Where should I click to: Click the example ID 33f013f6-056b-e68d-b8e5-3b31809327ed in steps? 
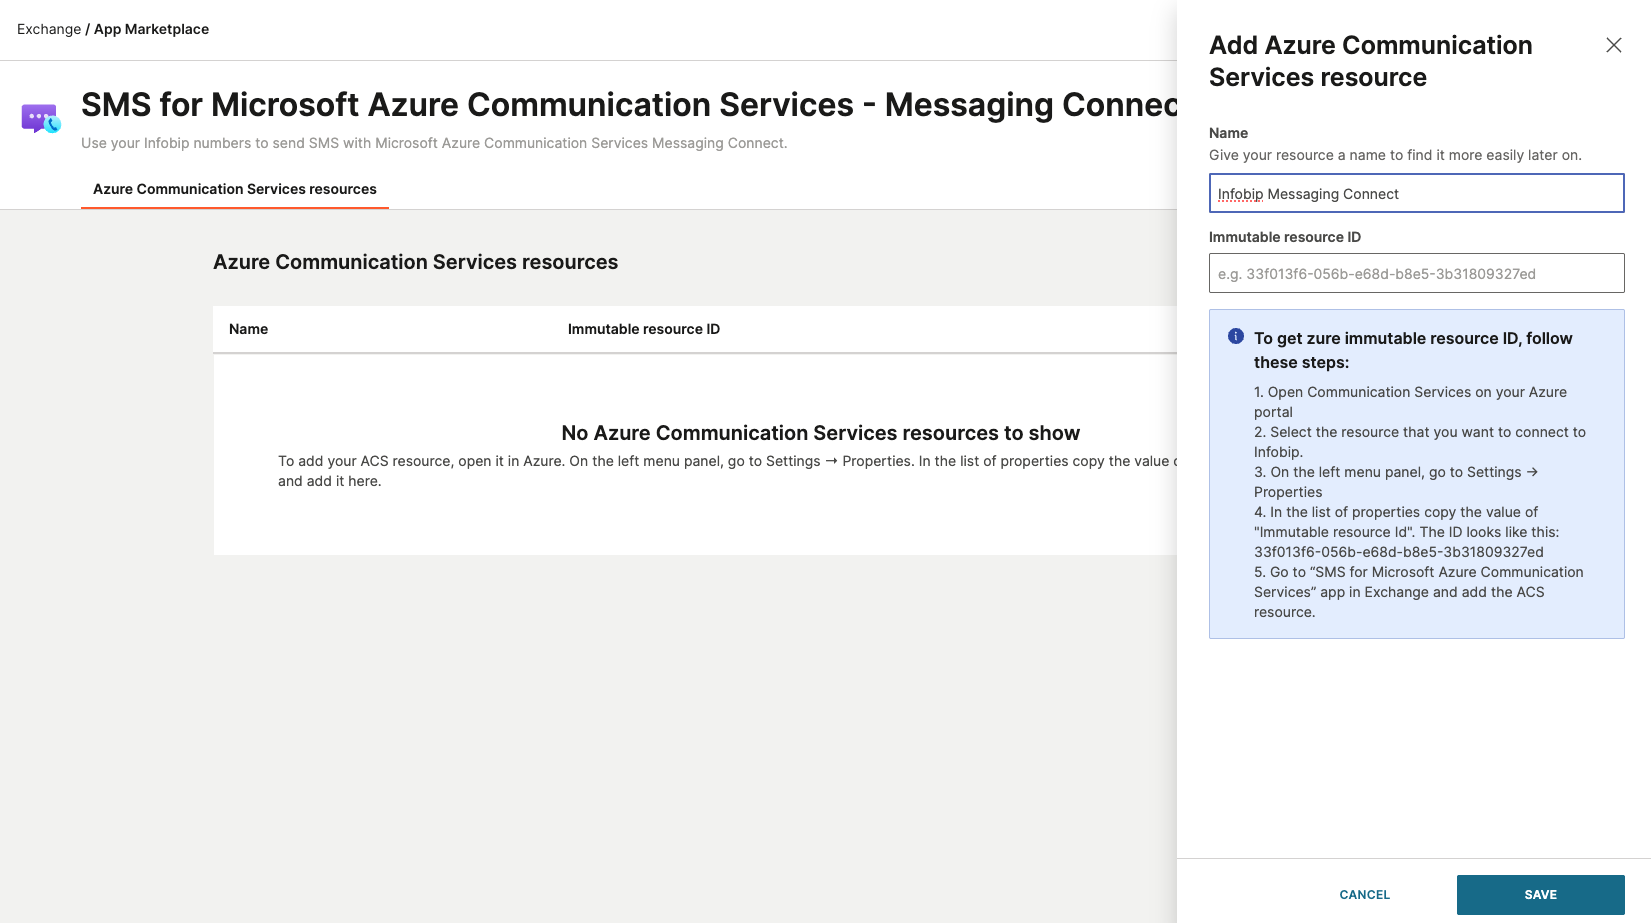tap(1398, 552)
